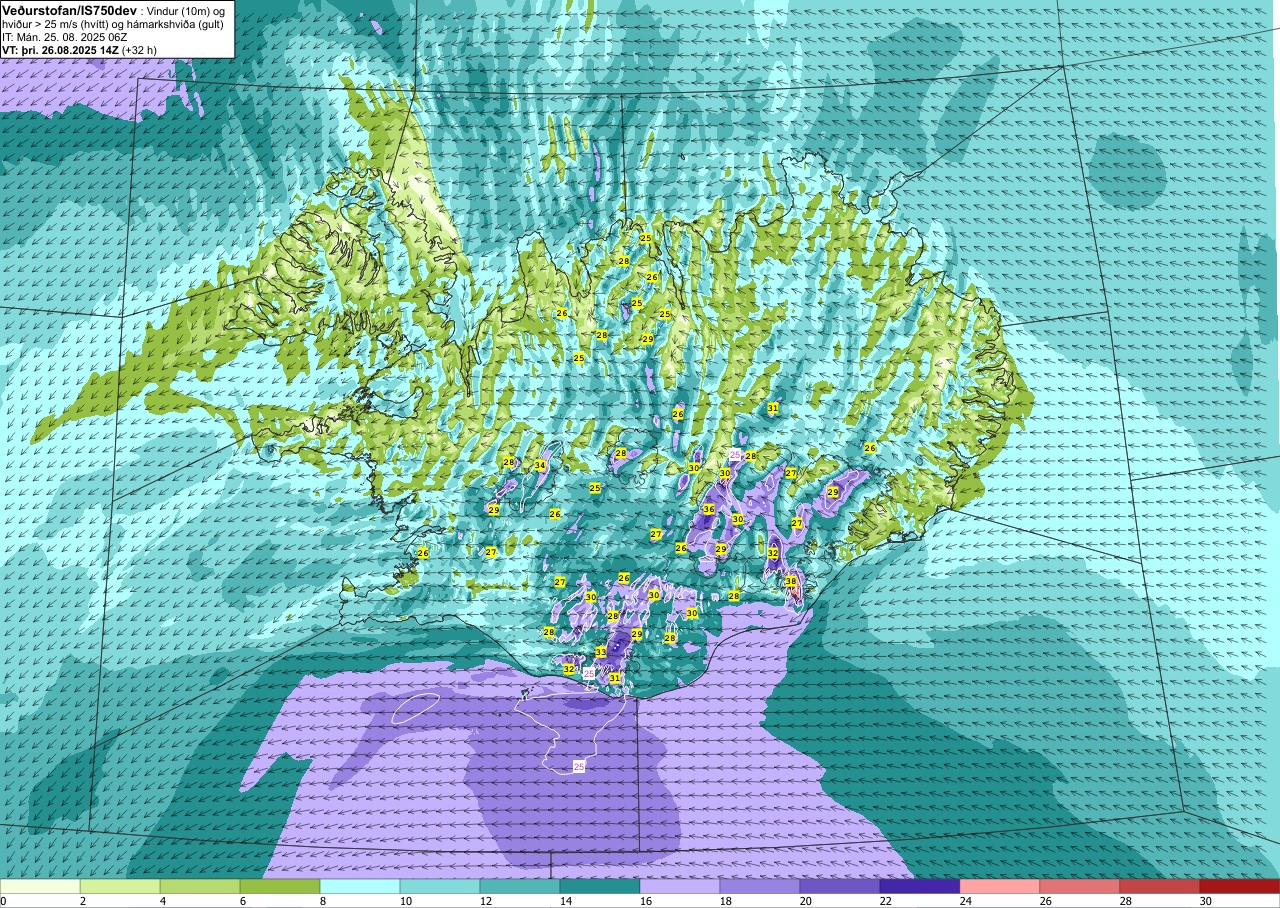Click the yellow gust label 36

click(709, 509)
